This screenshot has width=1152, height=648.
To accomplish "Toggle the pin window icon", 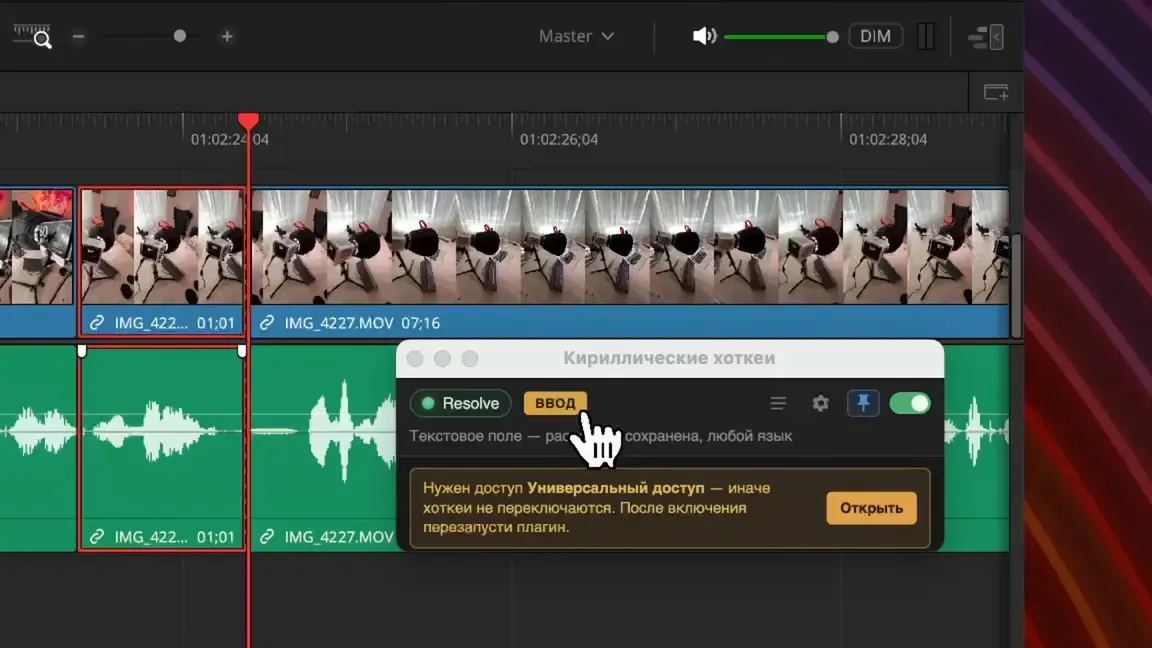I will (x=863, y=403).
